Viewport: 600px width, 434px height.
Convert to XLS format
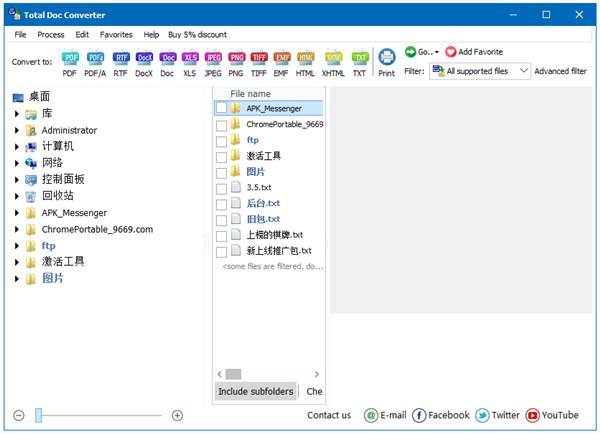pos(190,64)
